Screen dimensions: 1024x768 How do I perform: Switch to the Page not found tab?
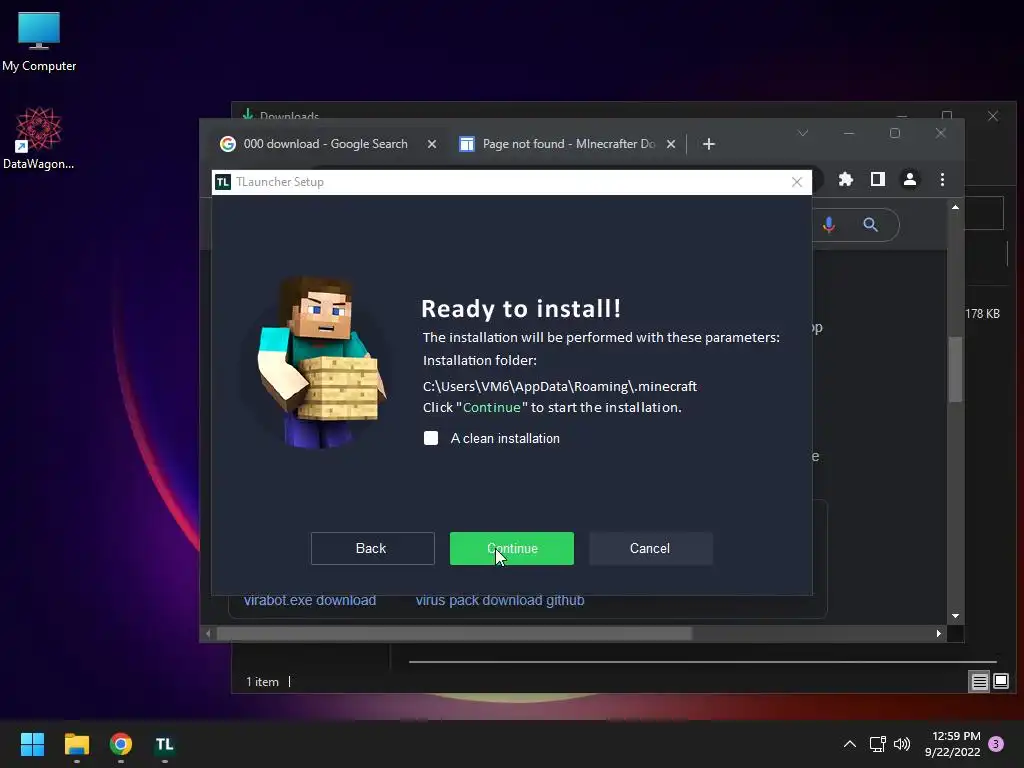pyautogui.click(x=568, y=144)
